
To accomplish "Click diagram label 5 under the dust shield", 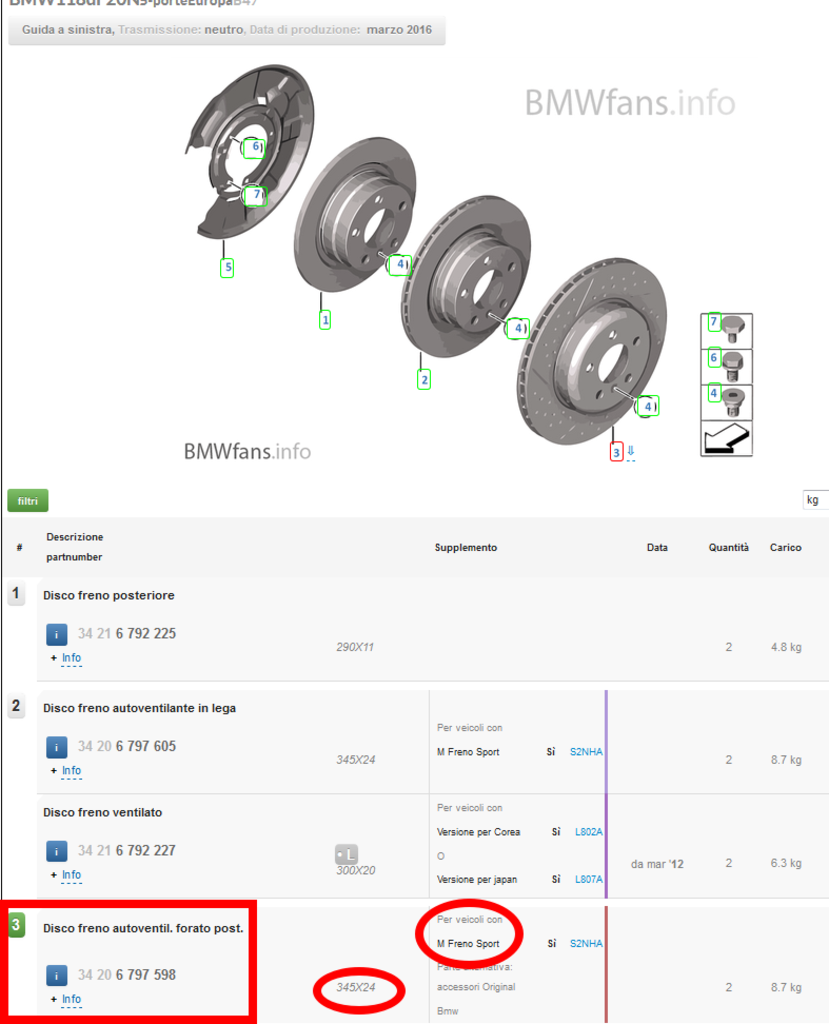I will pyautogui.click(x=227, y=267).
